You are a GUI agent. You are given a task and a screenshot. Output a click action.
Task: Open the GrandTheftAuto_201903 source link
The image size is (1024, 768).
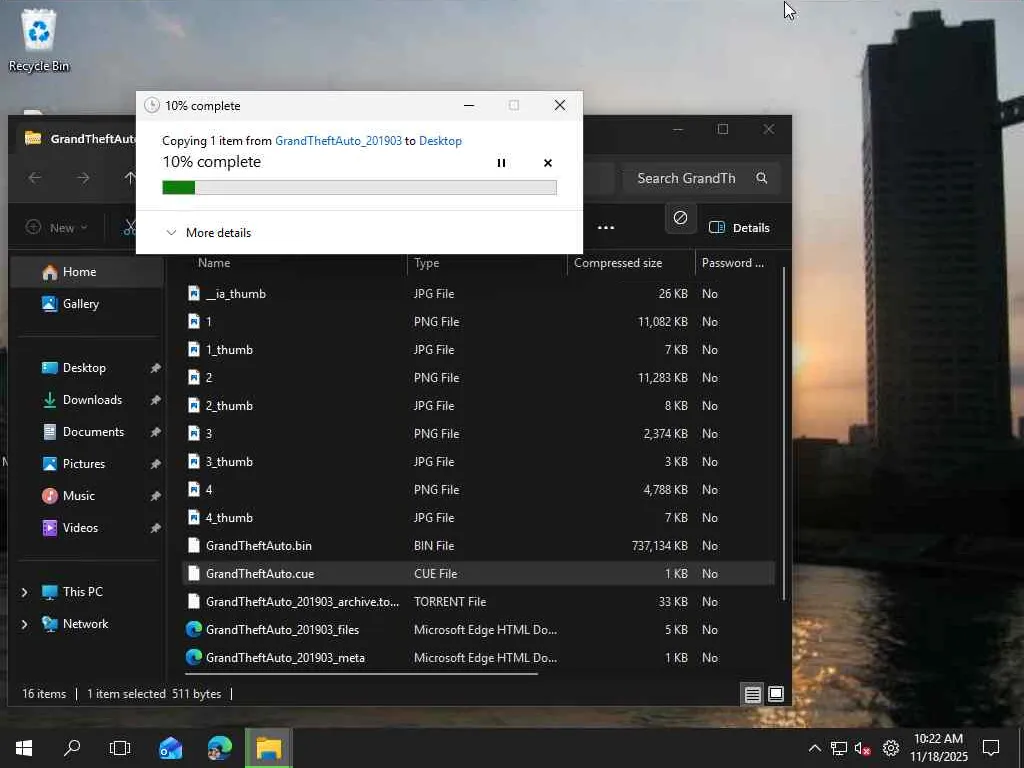click(338, 140)
